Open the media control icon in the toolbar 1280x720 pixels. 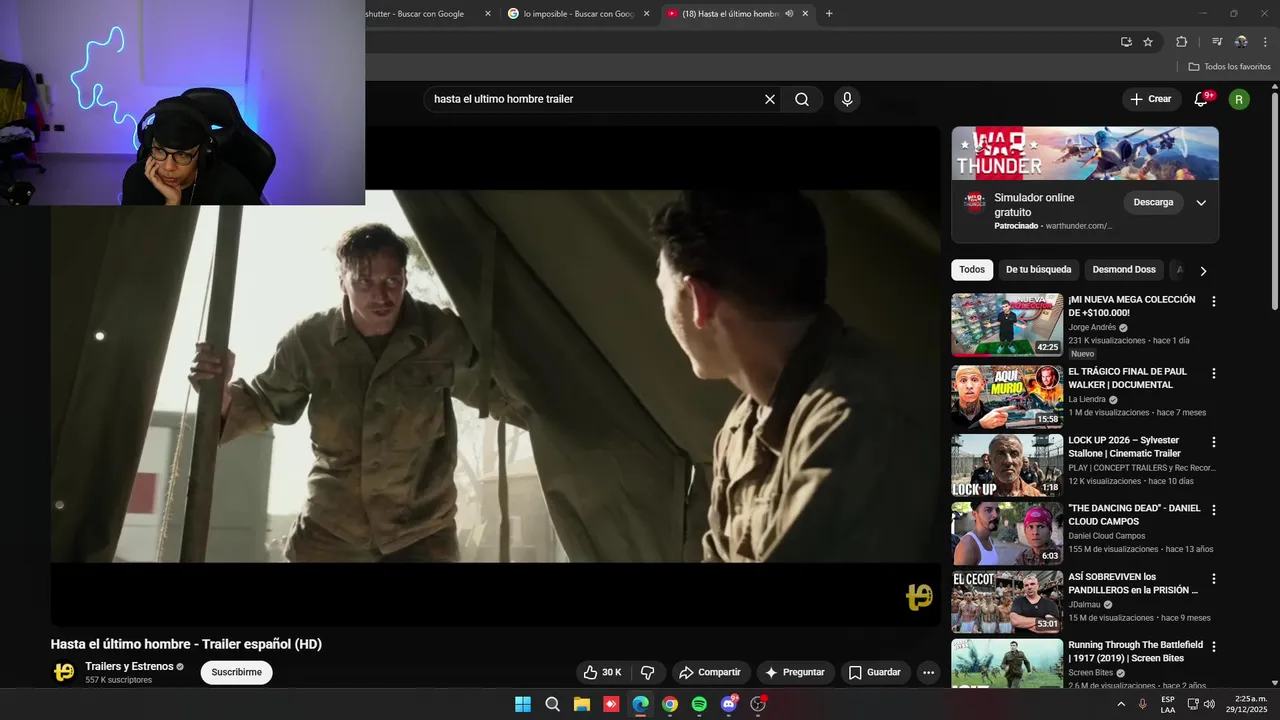click(1217, 42)
